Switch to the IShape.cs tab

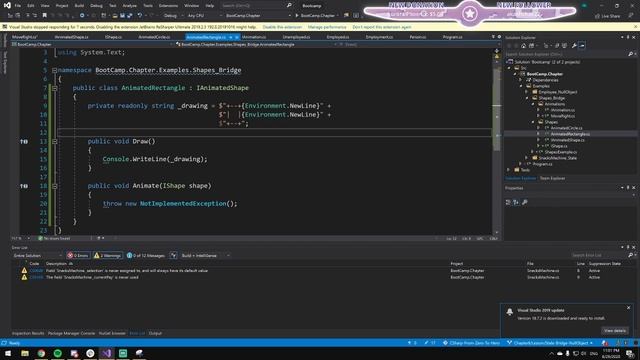(x=113, y=37)
